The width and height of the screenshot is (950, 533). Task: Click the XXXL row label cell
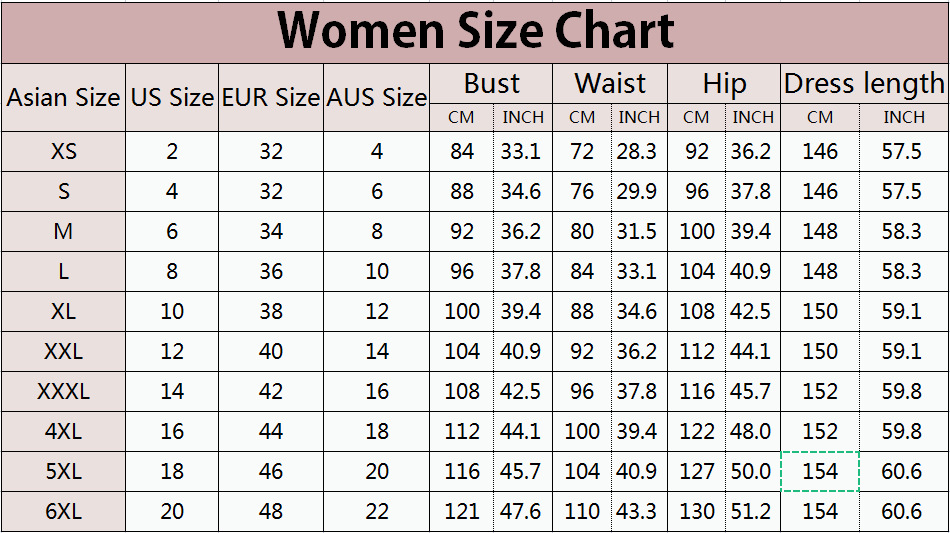point(63,391)
